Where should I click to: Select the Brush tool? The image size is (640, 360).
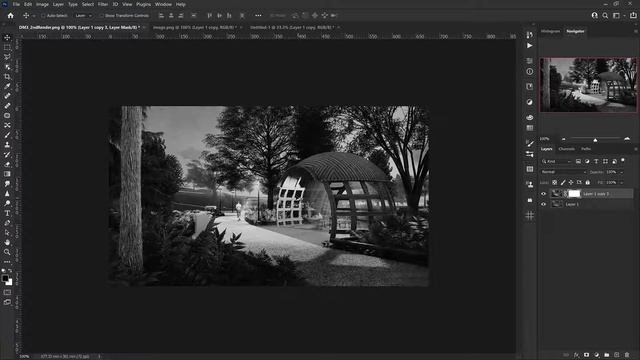pyautogui.click(x=7, y=135)
